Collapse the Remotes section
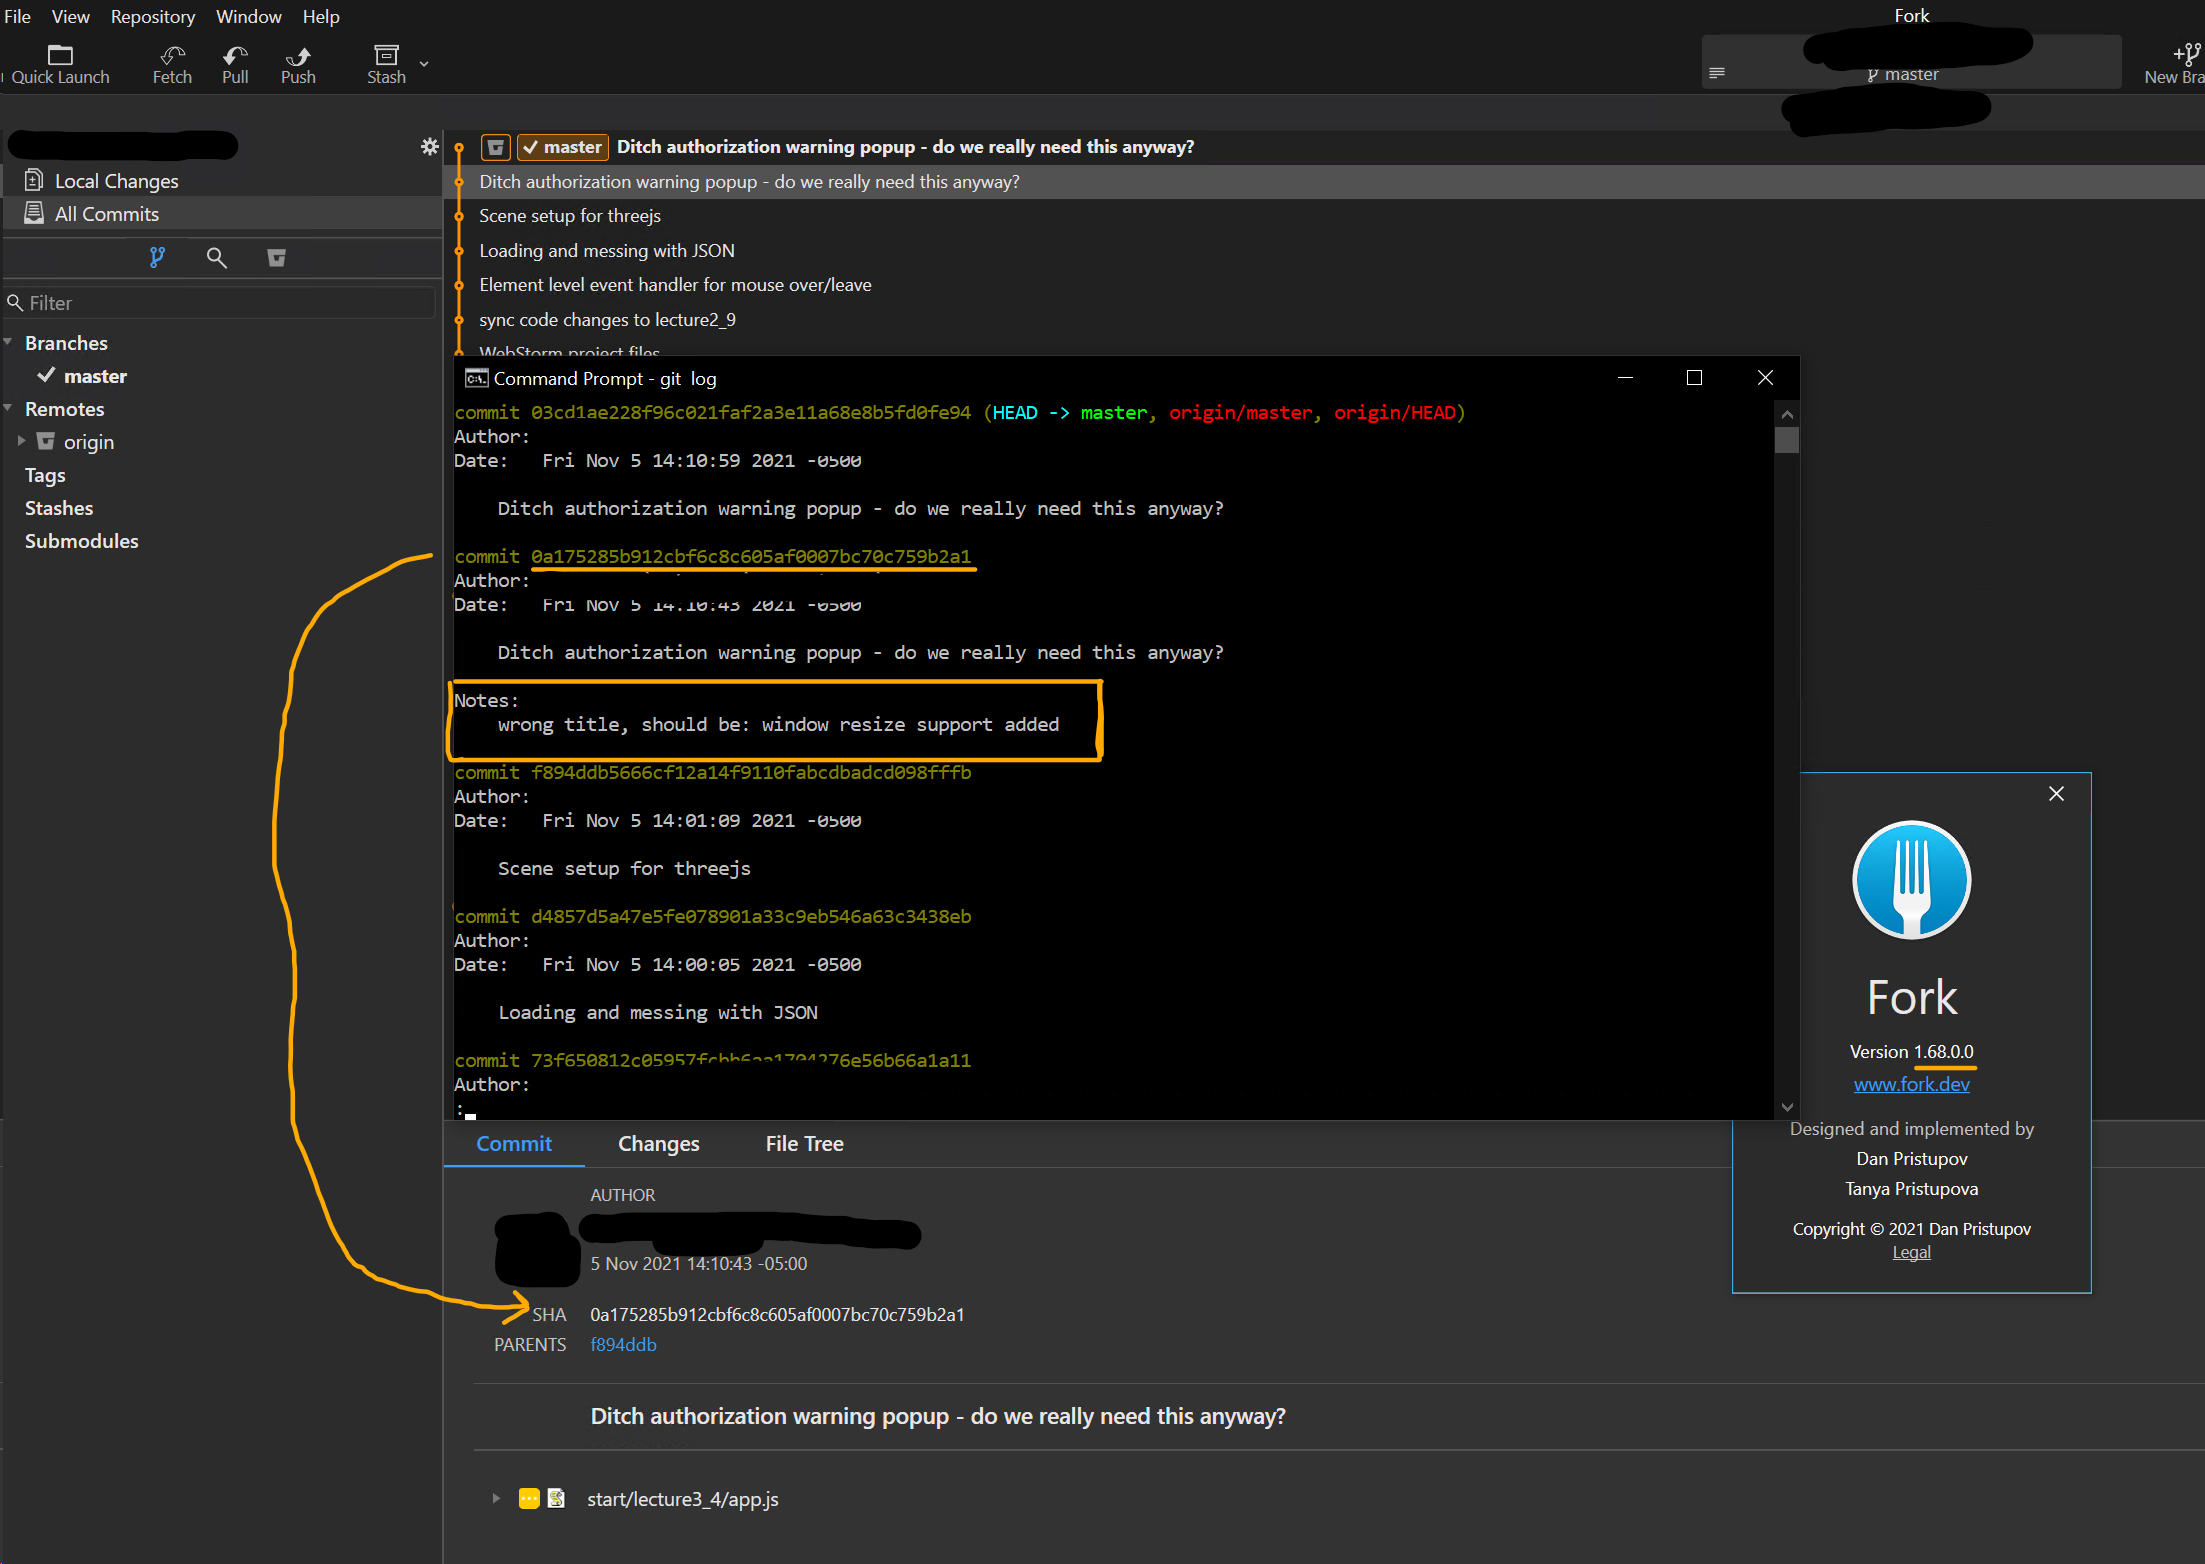Screen dimensions: 2205x1564 tap(8, 408)
